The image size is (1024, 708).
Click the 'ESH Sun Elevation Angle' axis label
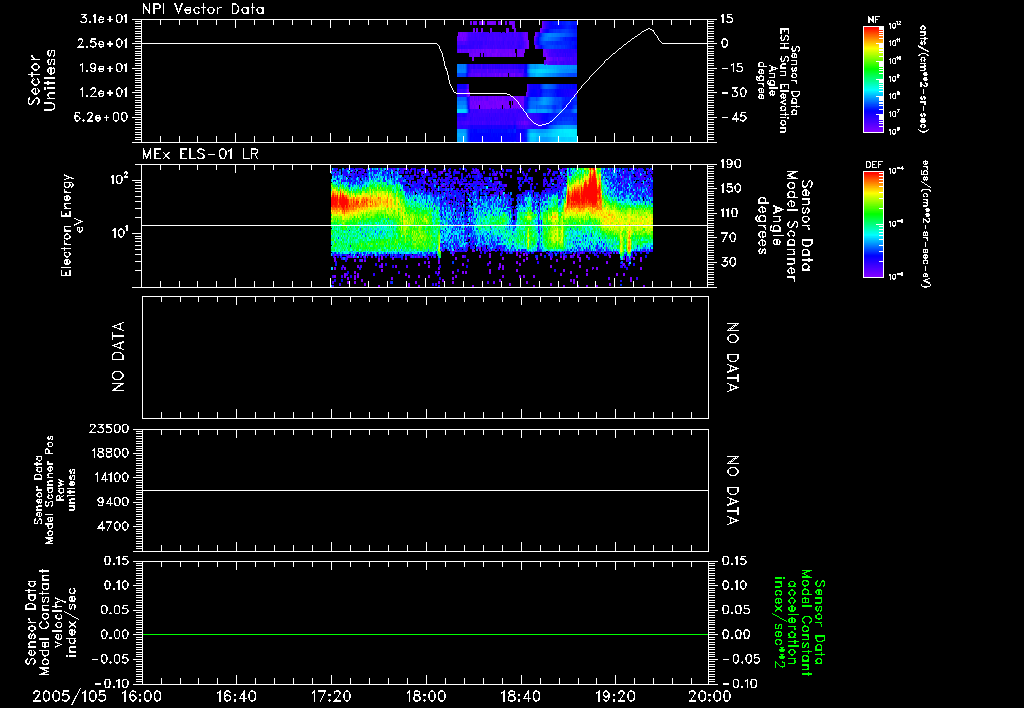[x=778, y=80]
